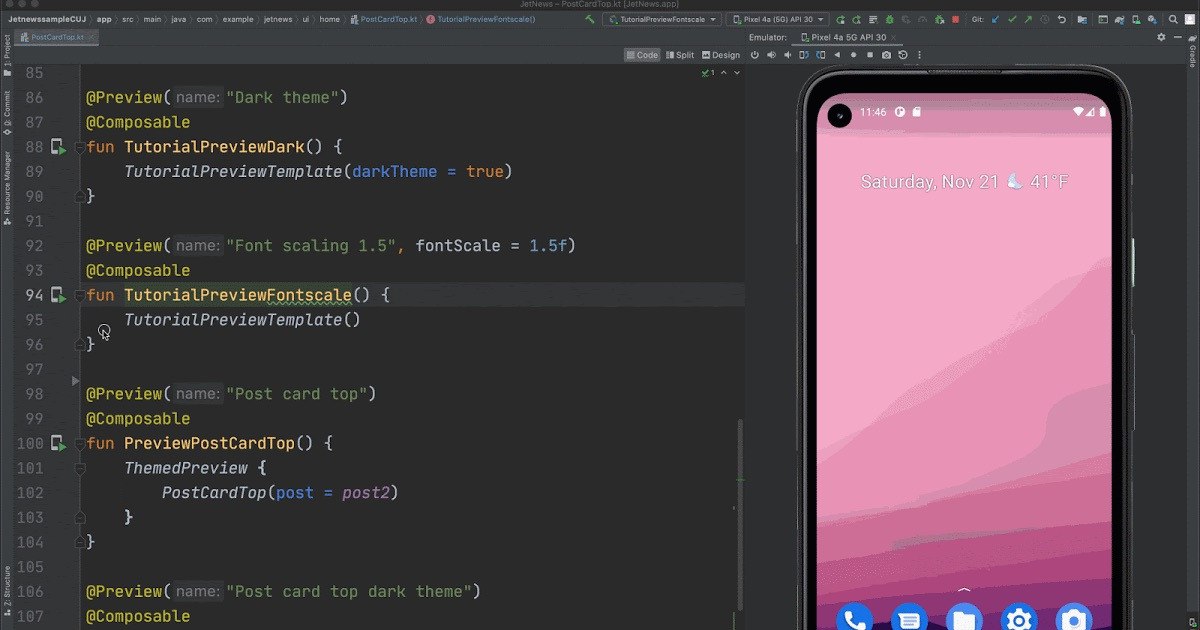
Task: Switch editor to Design view
Action: (721, 55)
